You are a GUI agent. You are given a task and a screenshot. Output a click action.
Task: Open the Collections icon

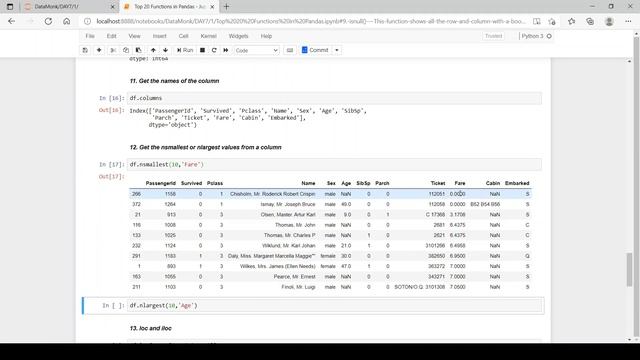pos(590,21)
